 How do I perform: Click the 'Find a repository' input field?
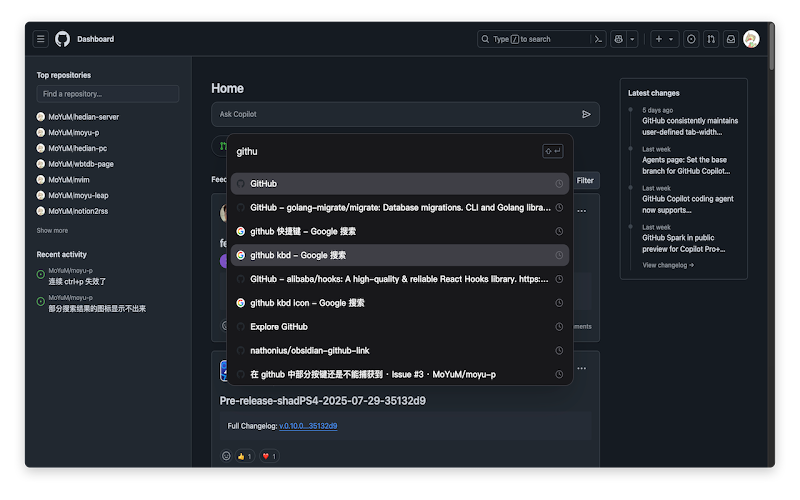[x=108, y=94]
